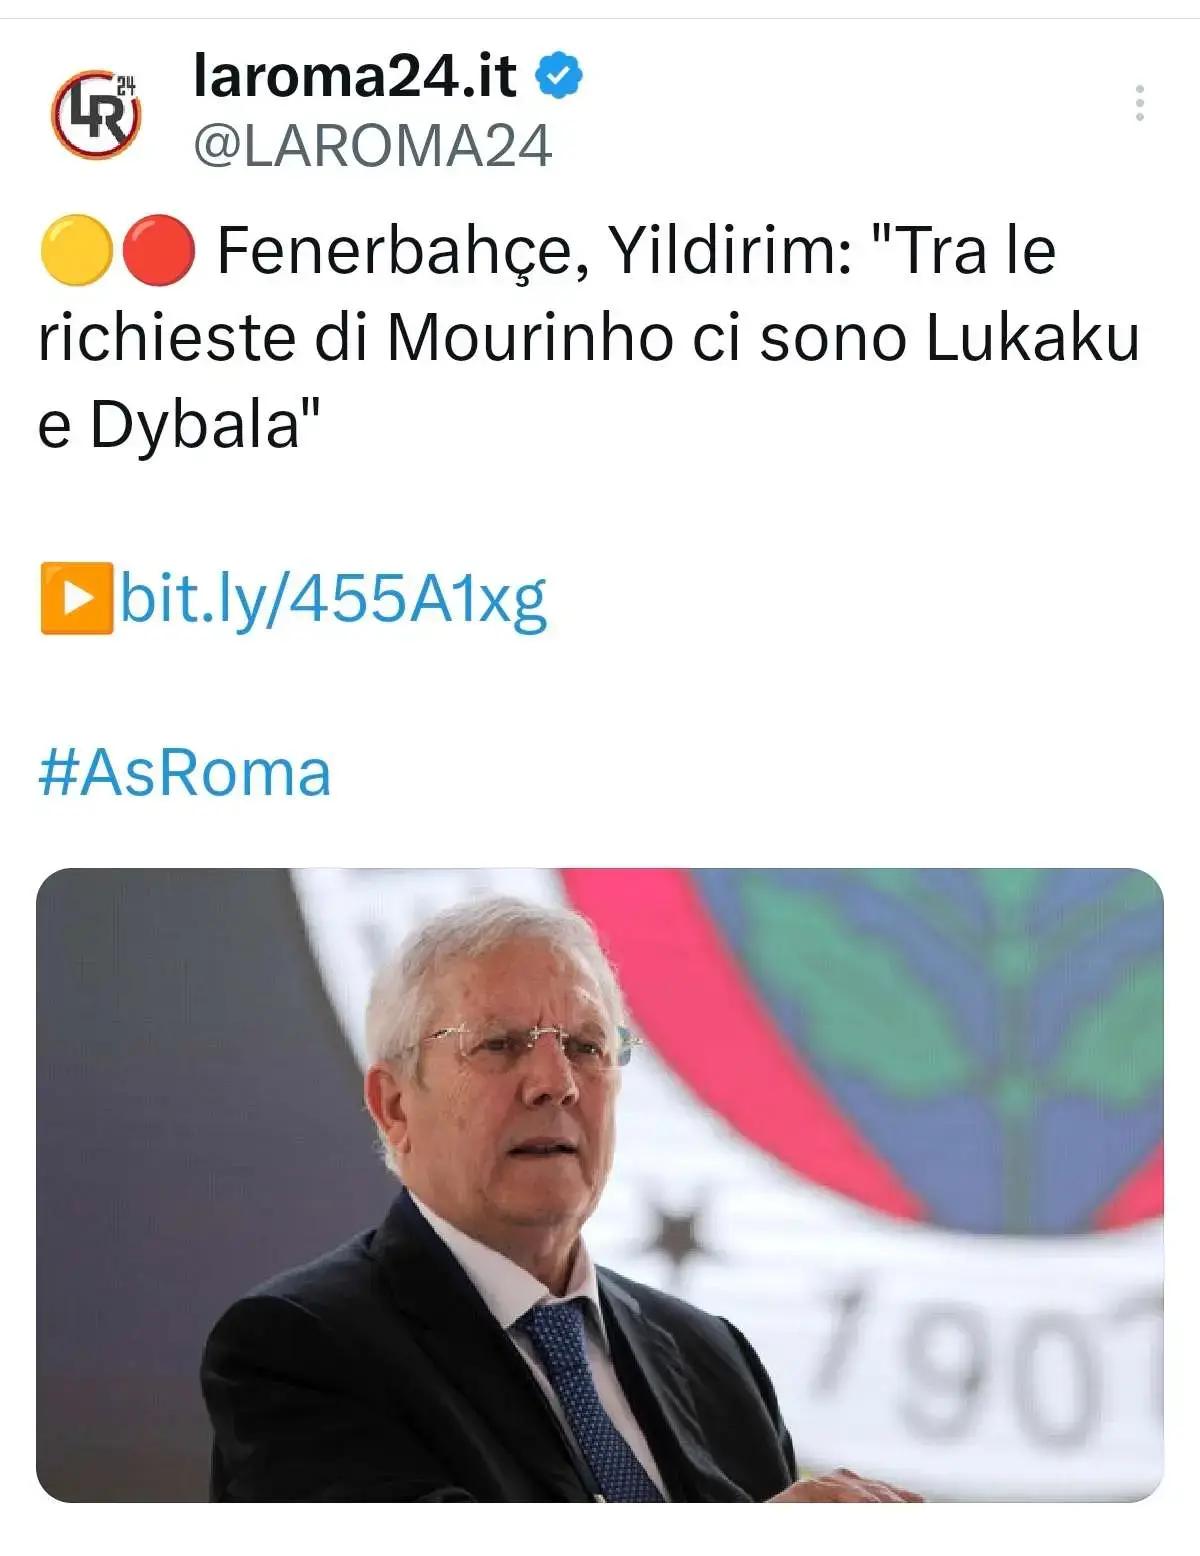Image resolution: width=1200 pixels, height=1556 pixels.
Task: Tap the #AsRoma hashtag
Action: coord(185,772)
